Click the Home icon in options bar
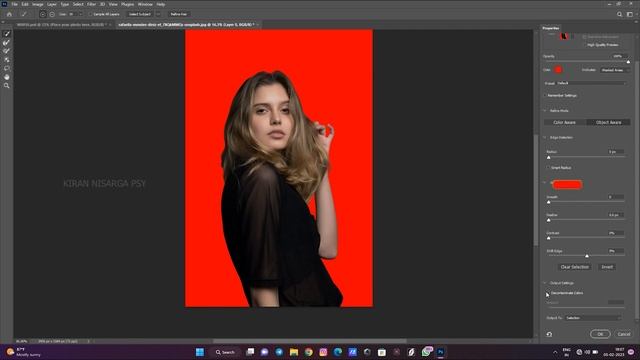The image size is (640, 360). pyautogui.click(x=9, y=14)
